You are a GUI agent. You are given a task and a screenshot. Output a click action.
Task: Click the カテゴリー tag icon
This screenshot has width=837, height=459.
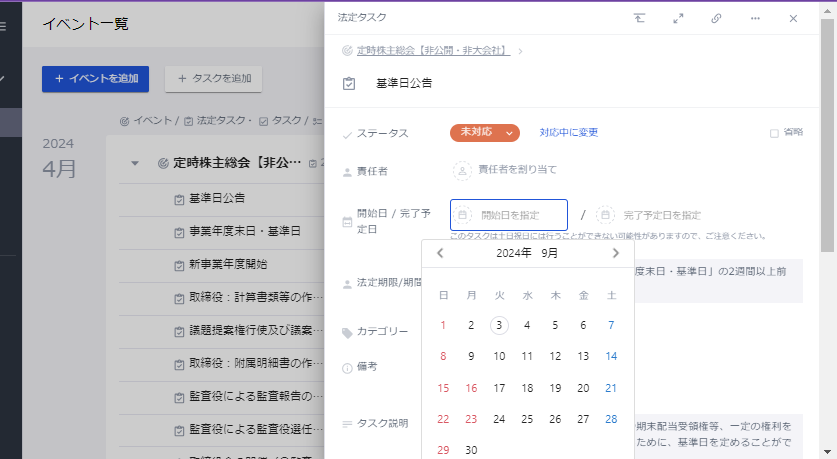pyautogui.click(x=347, y=333)
